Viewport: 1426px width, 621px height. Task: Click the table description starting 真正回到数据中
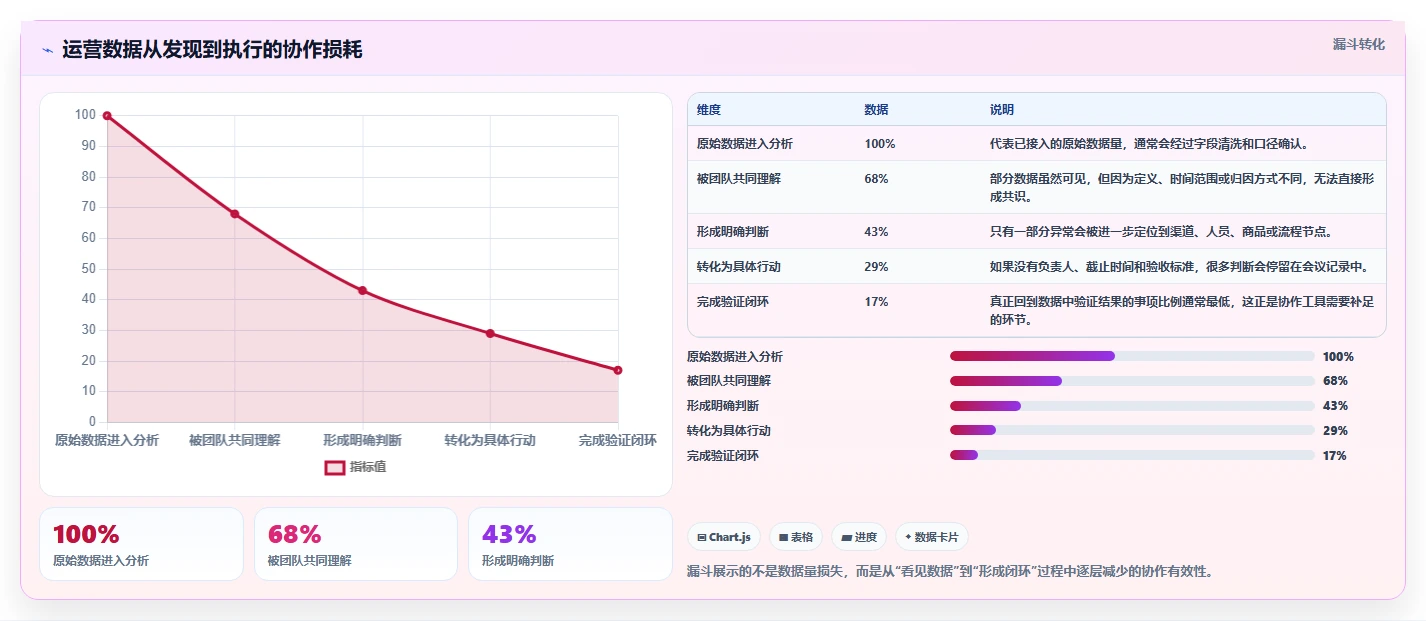(x=1182, y=311)
